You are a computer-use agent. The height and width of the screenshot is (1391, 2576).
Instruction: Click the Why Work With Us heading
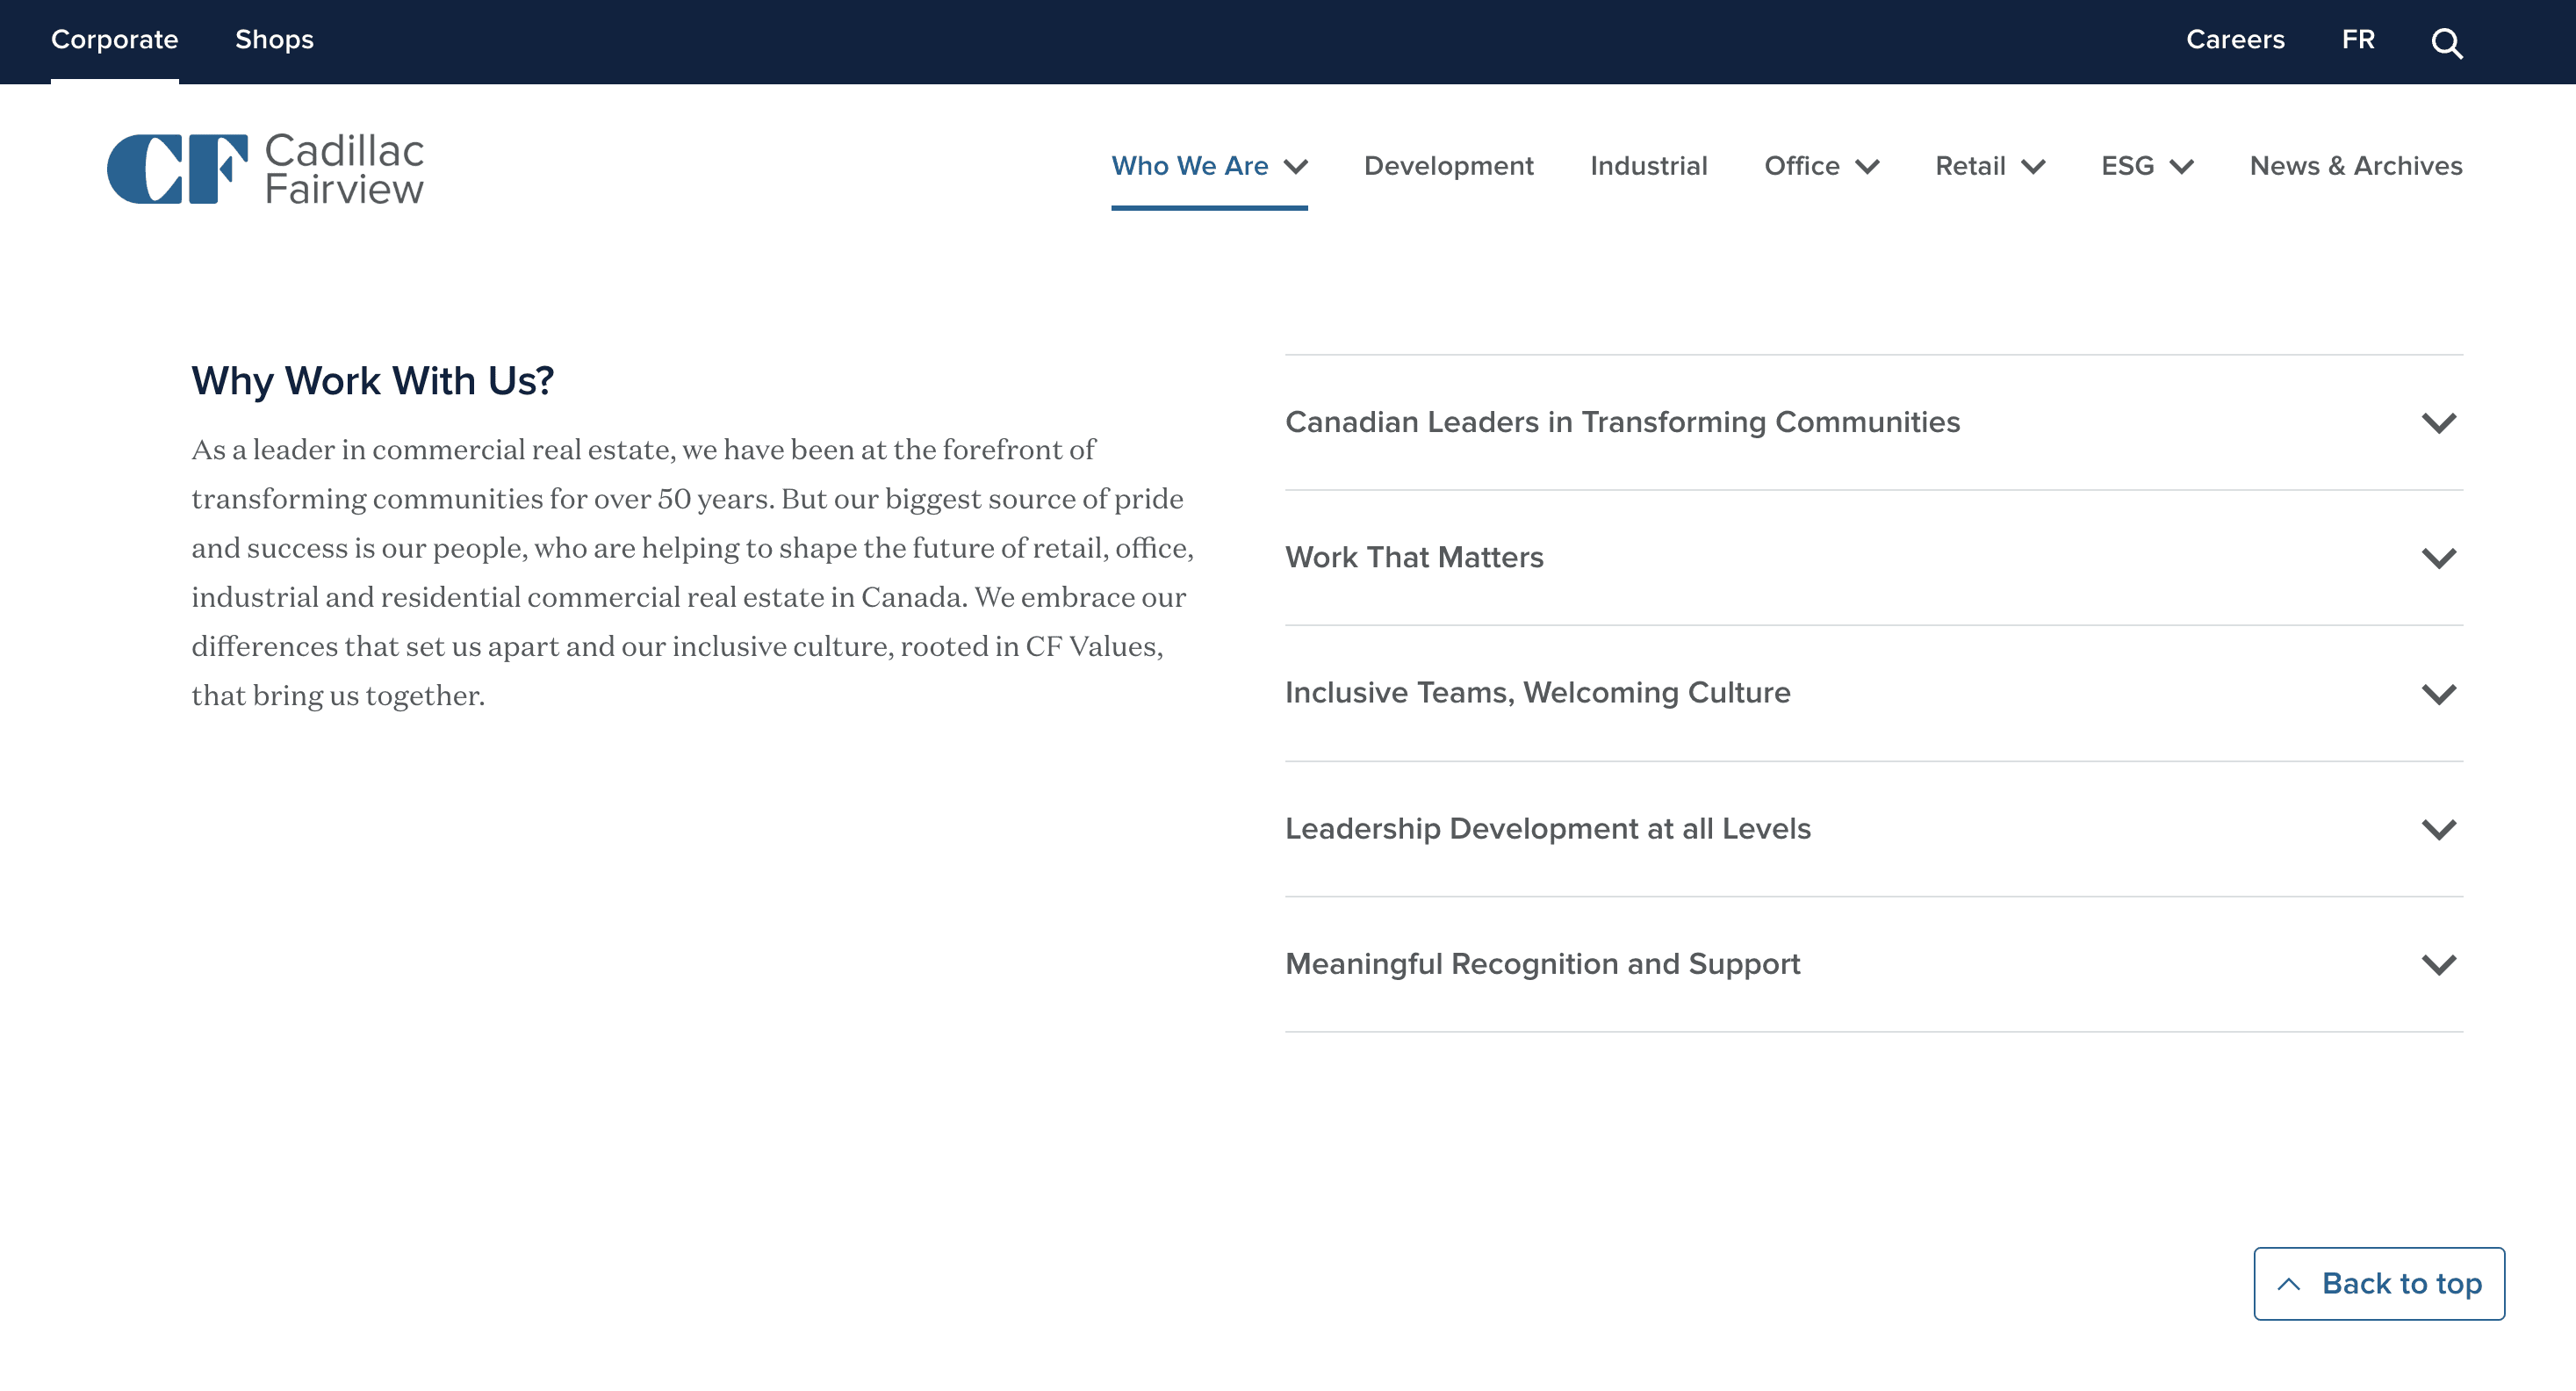pyautogui.click(x=372, y=381)
